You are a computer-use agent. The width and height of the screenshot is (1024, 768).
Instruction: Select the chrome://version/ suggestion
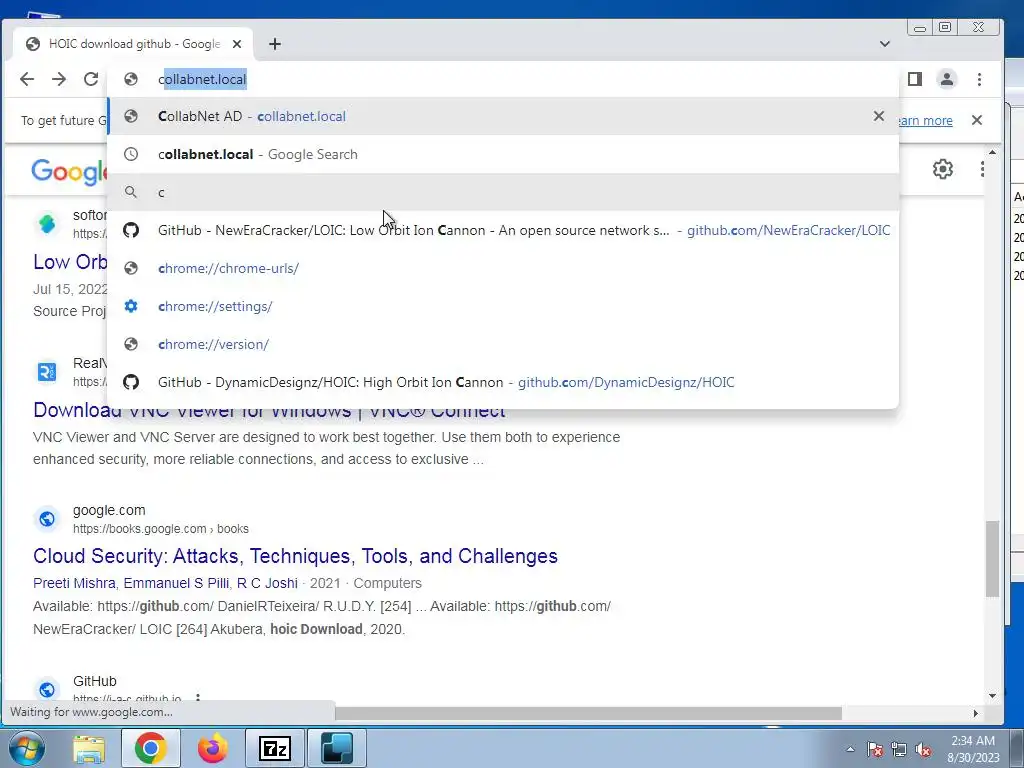pyautogui.click(x=503, y=344)
